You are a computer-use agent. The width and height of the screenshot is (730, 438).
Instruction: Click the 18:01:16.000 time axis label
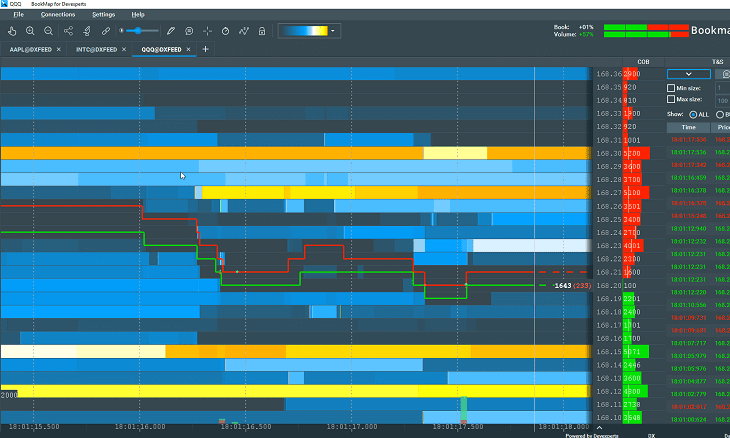click(140, 426)
